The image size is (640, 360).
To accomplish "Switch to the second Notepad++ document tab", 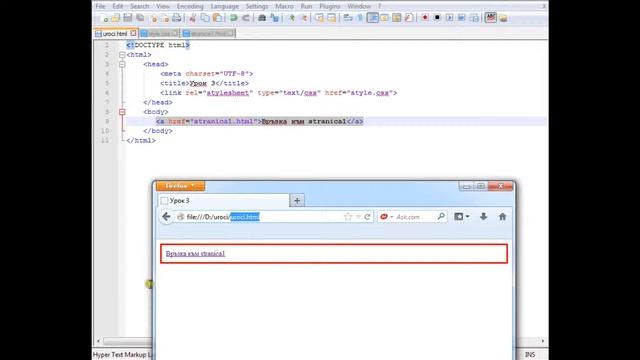I will click(159, 33).
